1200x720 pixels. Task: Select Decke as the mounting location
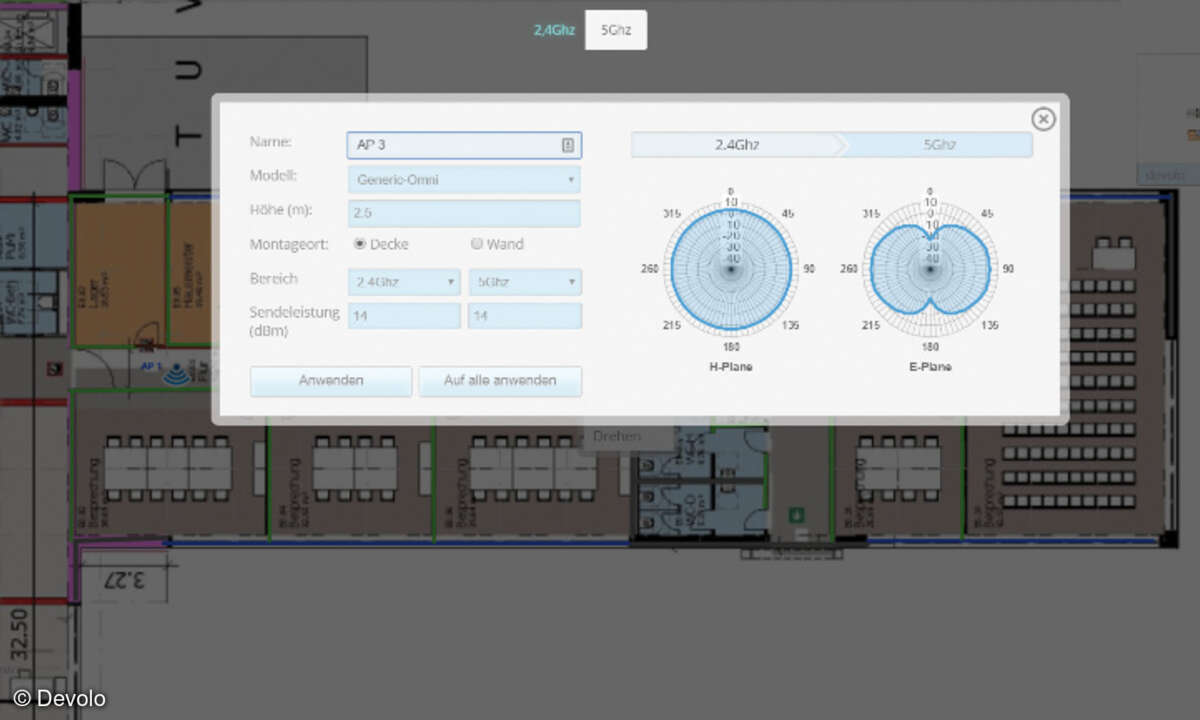[x=360, y=243]
